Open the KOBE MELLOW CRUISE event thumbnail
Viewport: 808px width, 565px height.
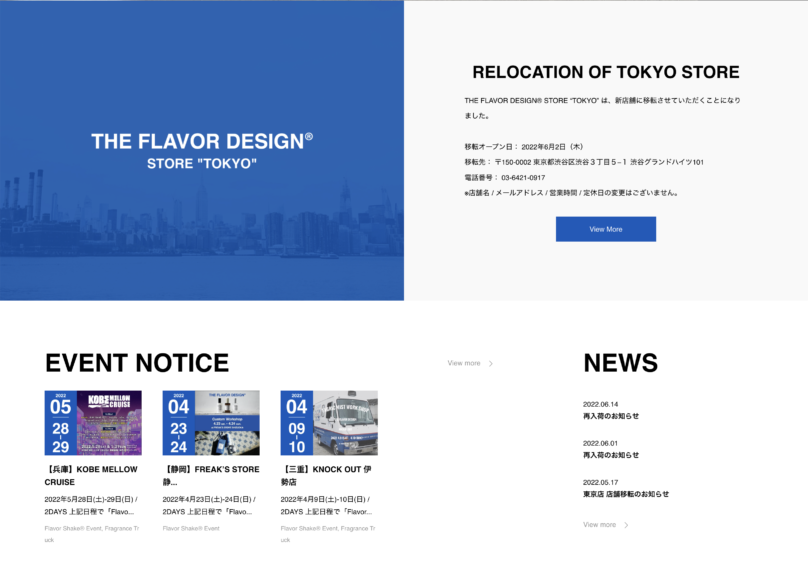(109, 423)
